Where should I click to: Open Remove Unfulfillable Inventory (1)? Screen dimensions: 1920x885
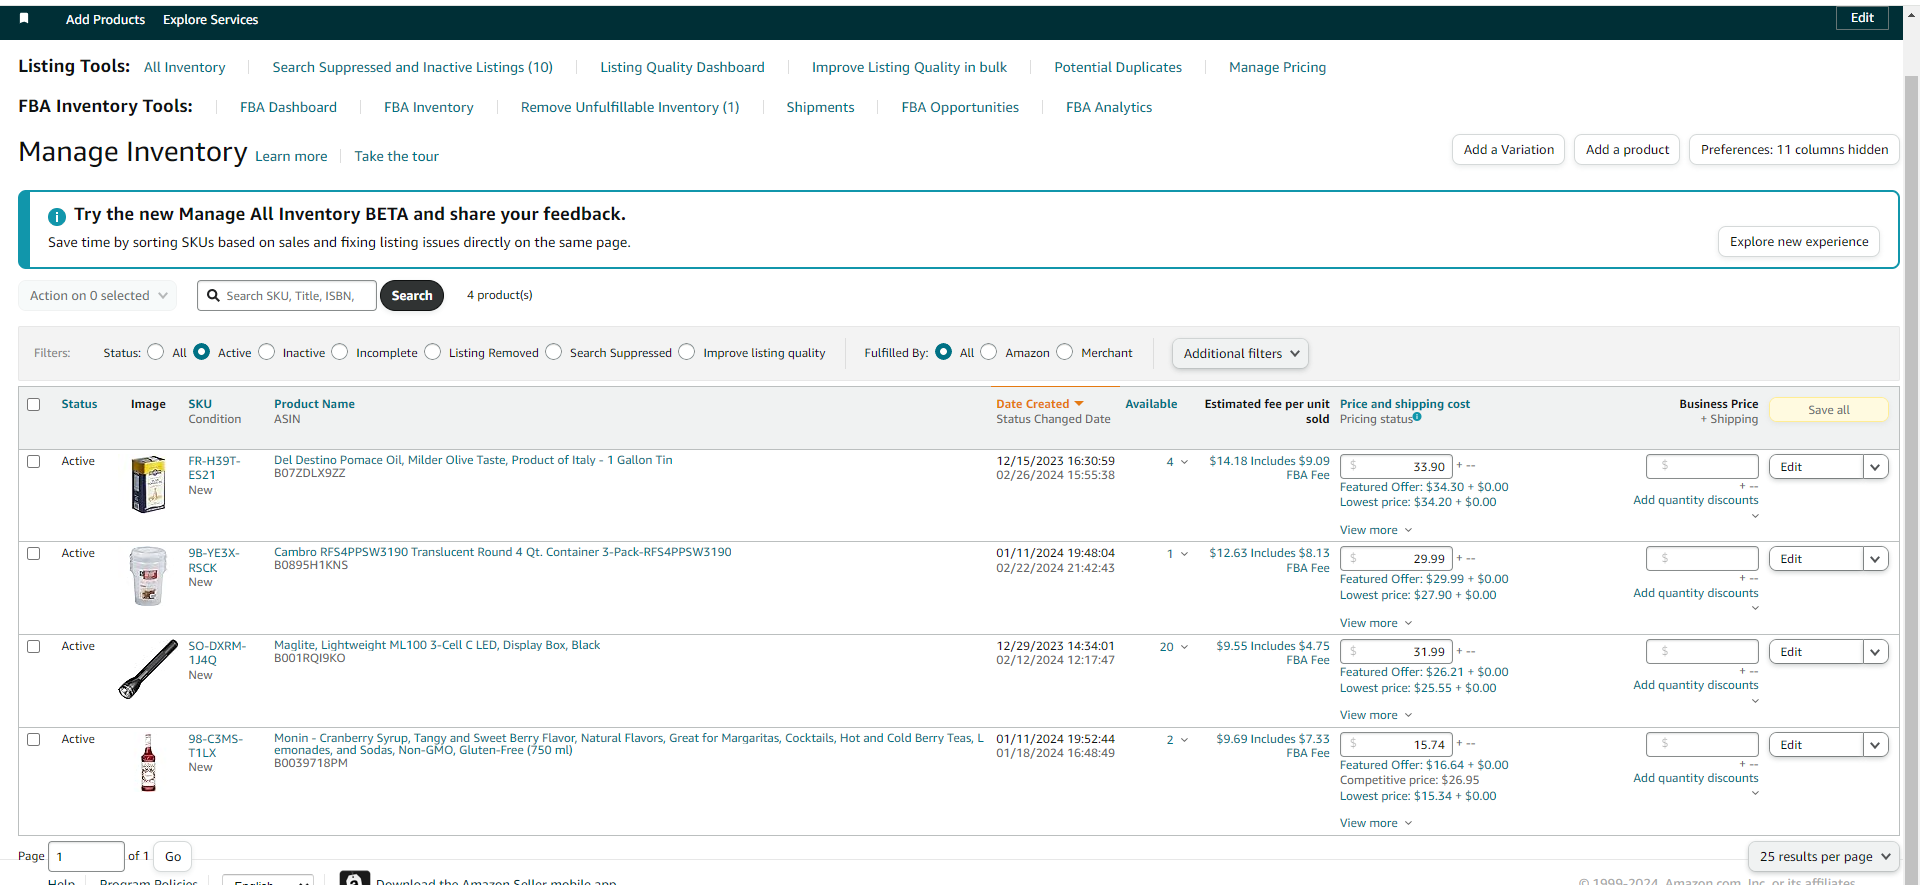[x=630, y=107]
